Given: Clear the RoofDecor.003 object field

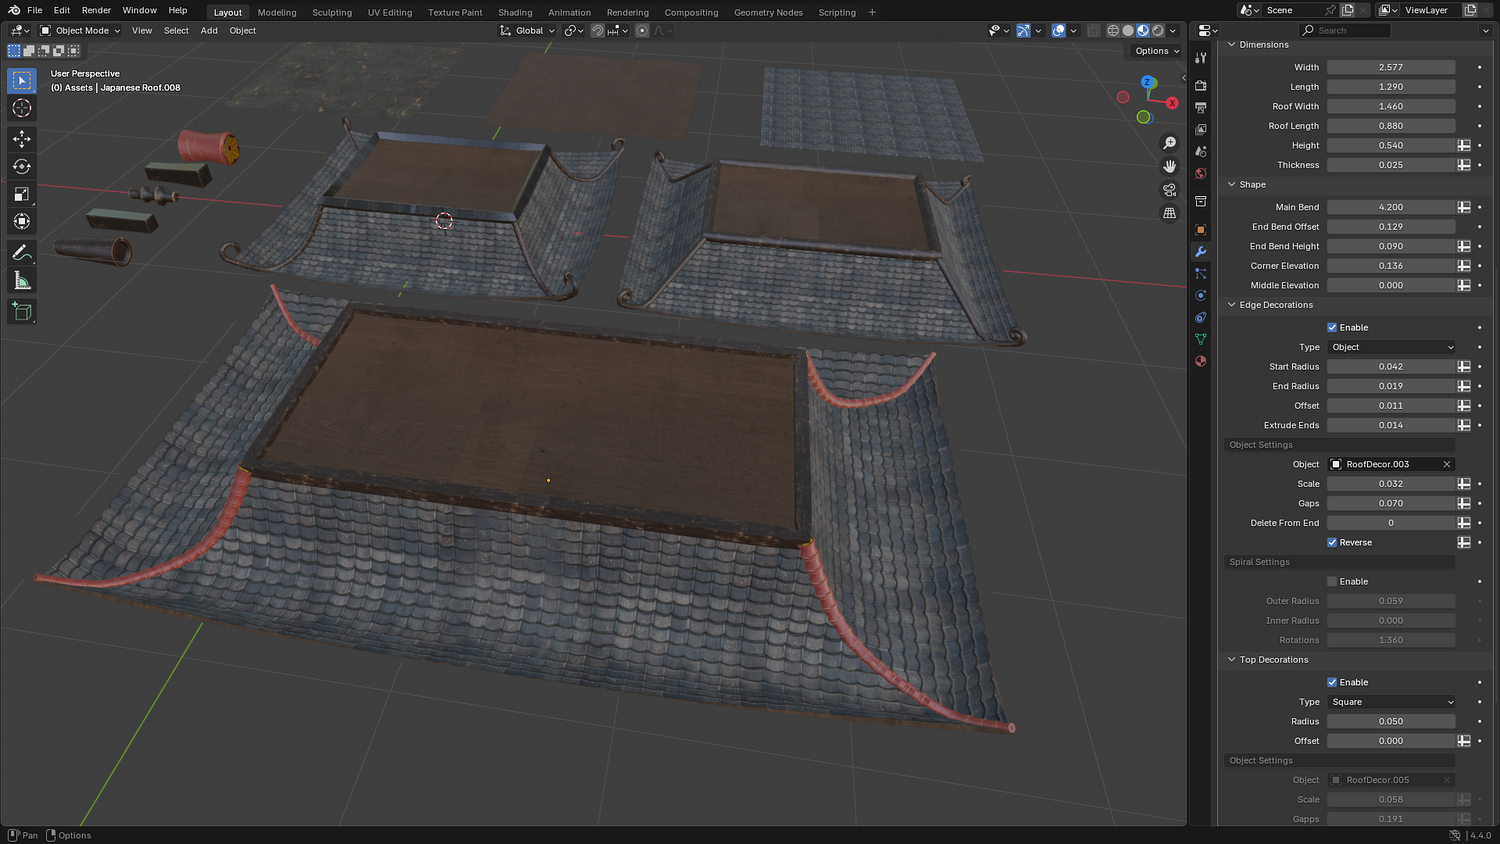Looking at the screenshot, I should 1446,465.
